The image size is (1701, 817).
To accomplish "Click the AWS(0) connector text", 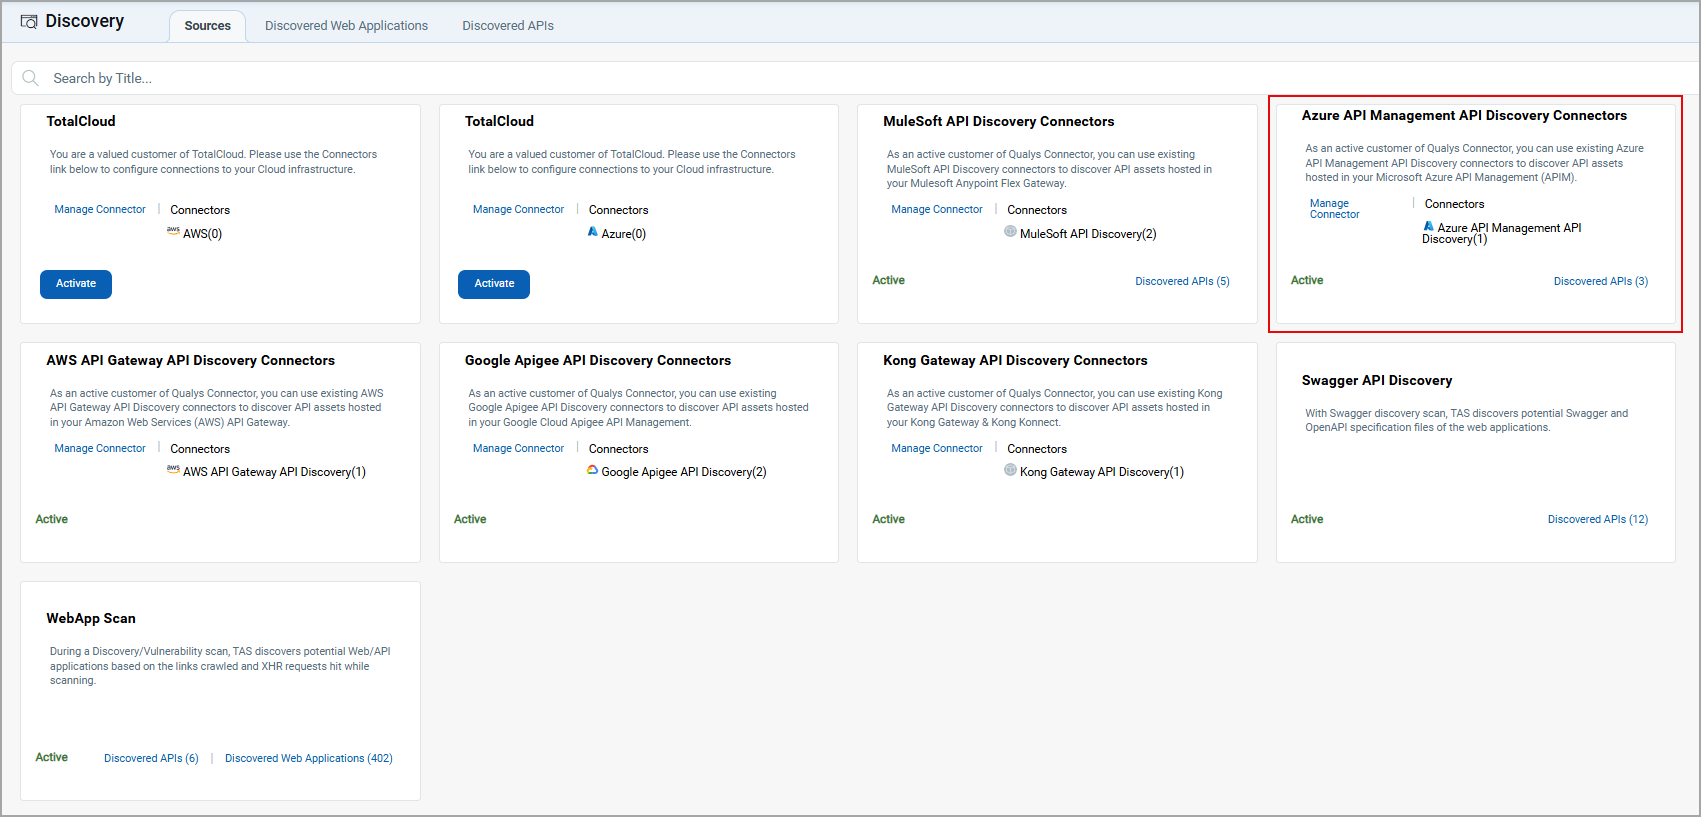I will (x=202, y=234).
